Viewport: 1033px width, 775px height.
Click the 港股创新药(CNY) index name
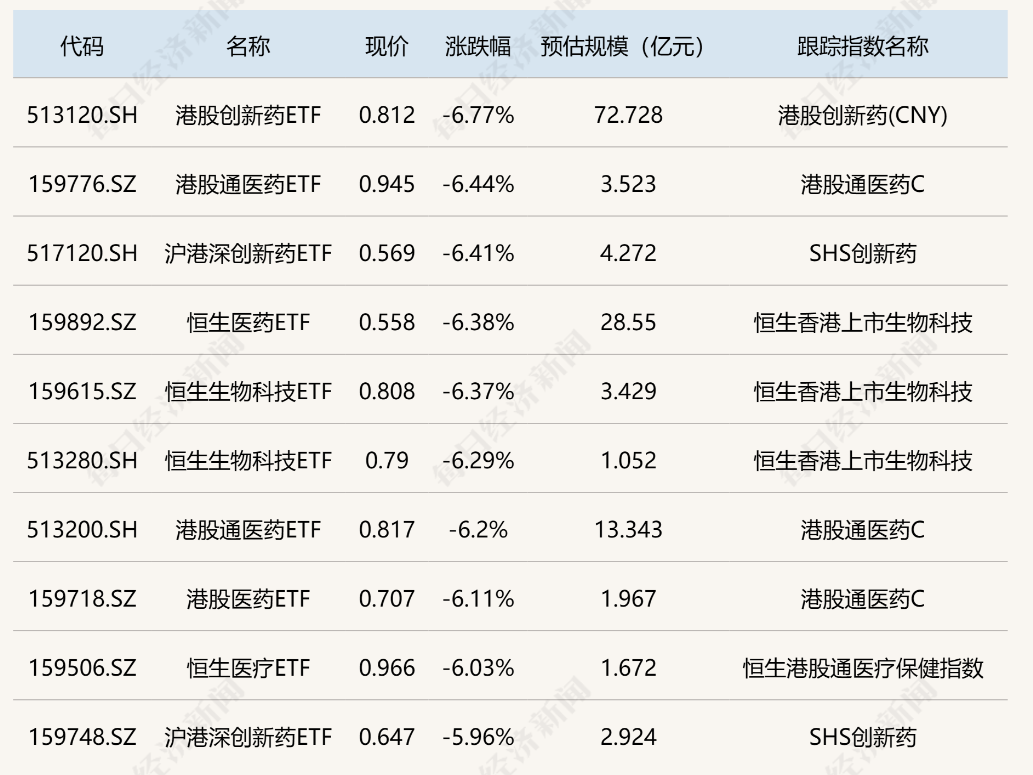862,115
